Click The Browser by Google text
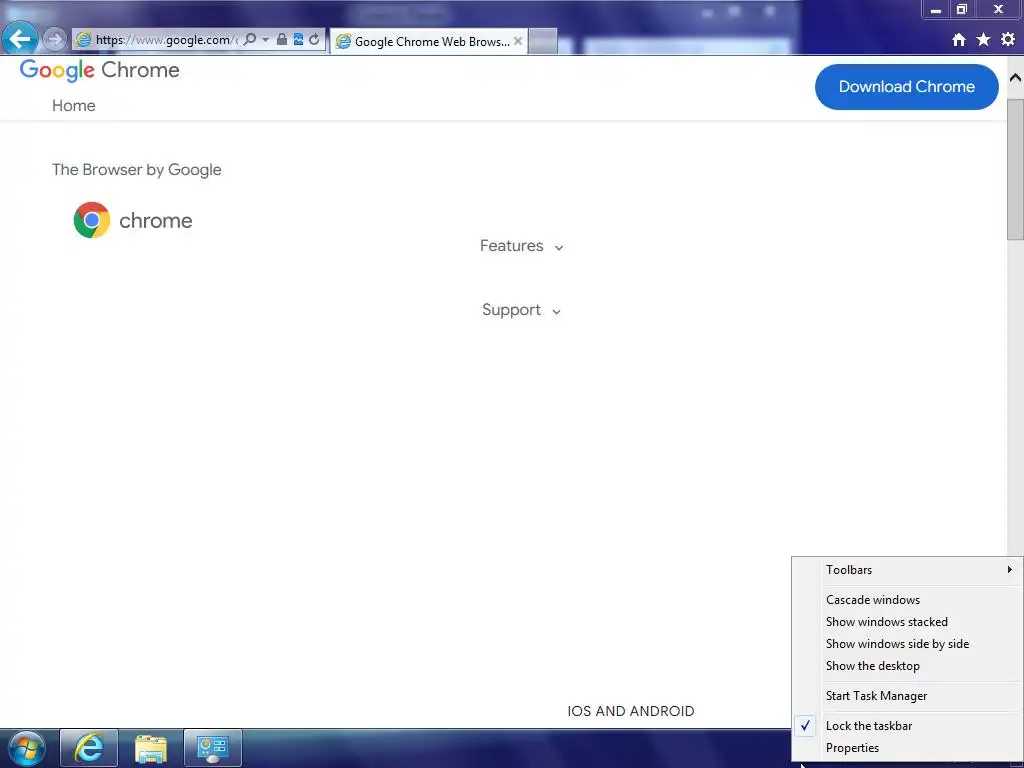This screenshot has width=1024, height=768. click(136, 170)
